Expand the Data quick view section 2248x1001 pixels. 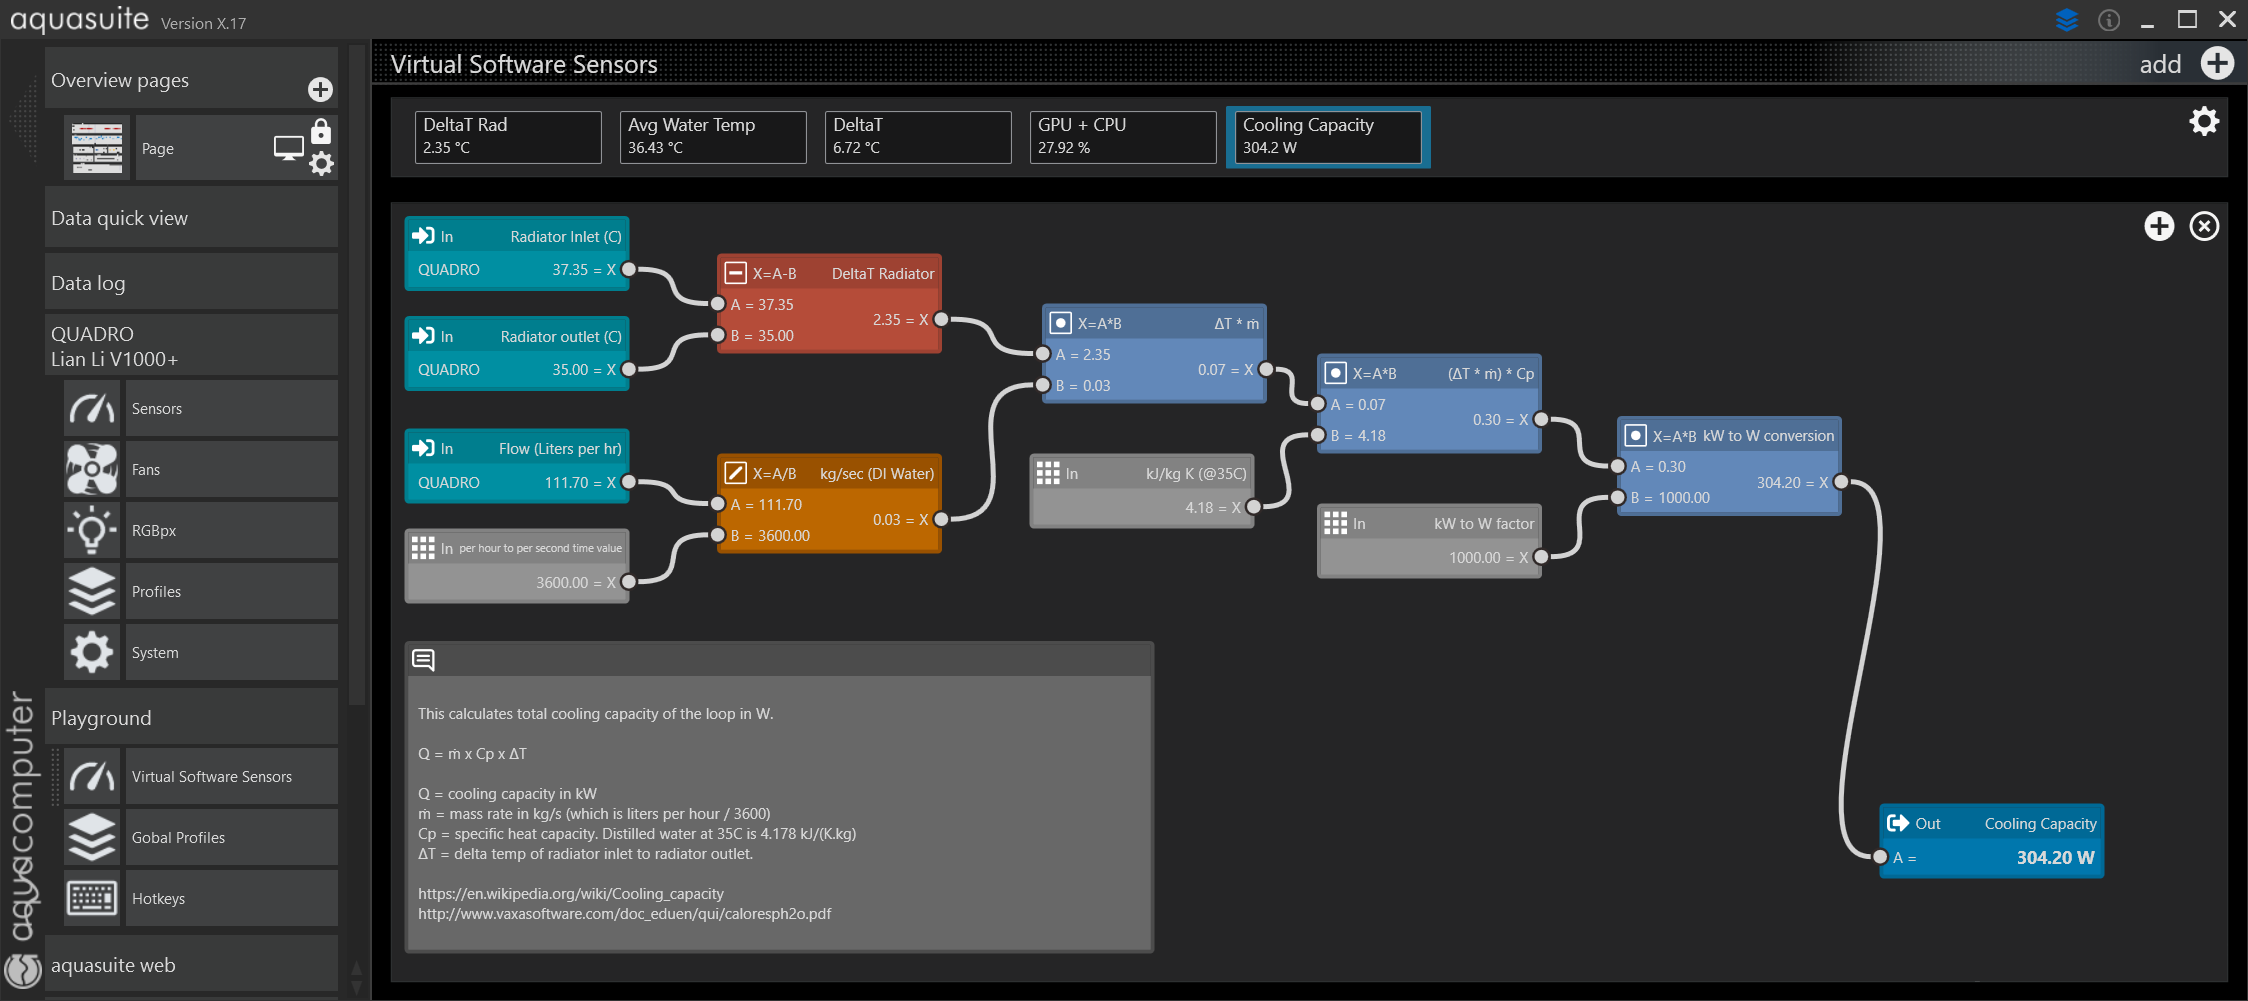(191, 218)
